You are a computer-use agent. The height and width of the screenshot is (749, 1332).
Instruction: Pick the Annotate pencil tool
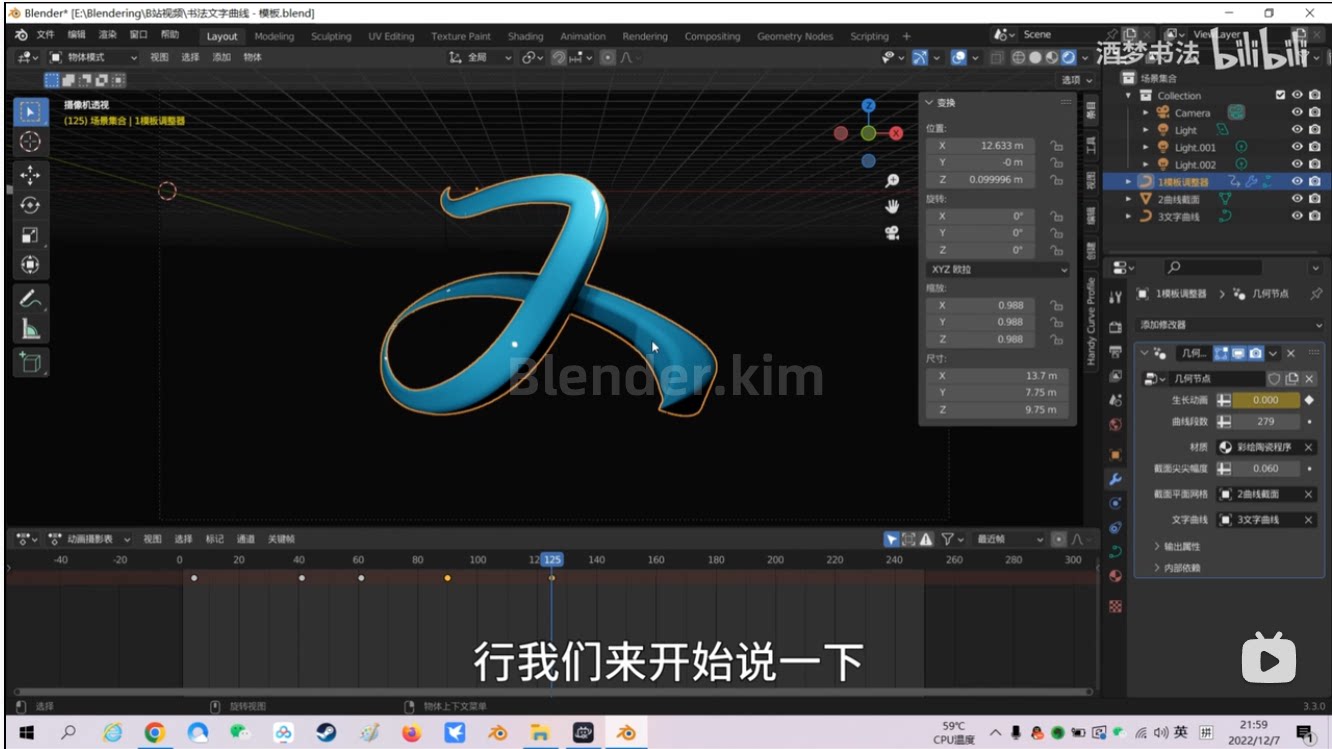coord(30,298)
